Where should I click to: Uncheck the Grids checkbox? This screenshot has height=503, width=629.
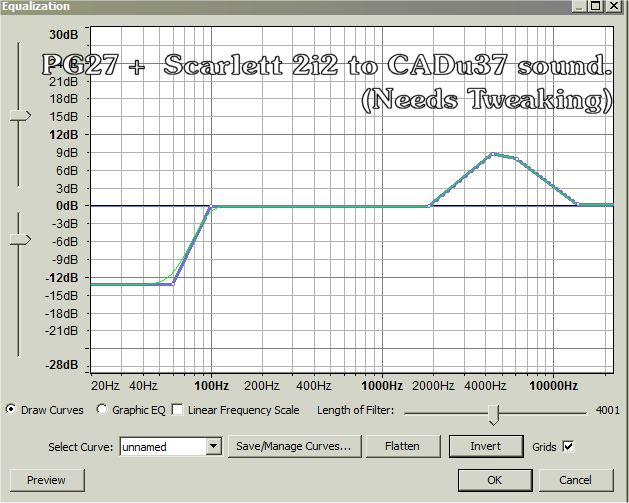point(568,446)
